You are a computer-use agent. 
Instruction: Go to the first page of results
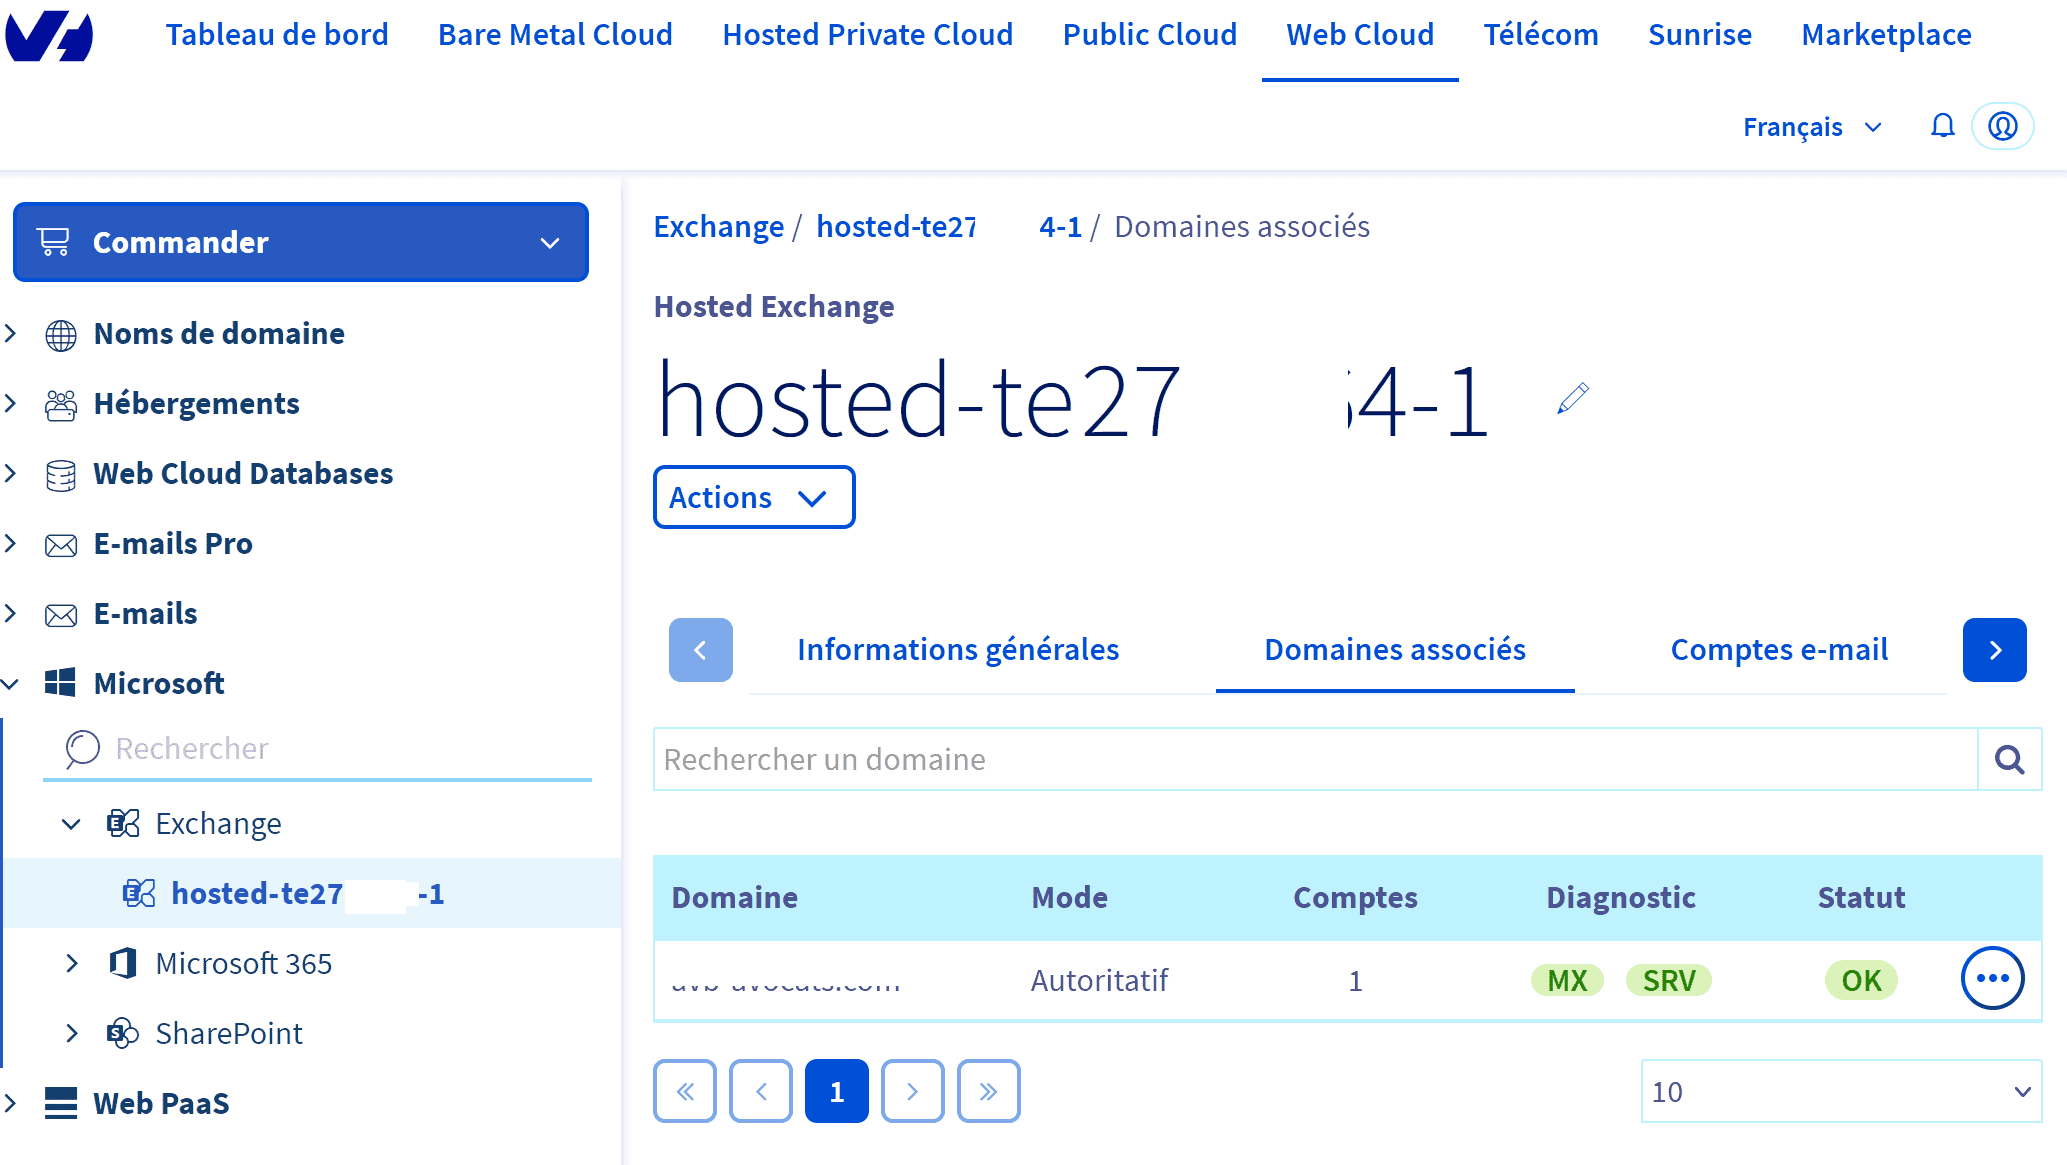pos(685,1091)
